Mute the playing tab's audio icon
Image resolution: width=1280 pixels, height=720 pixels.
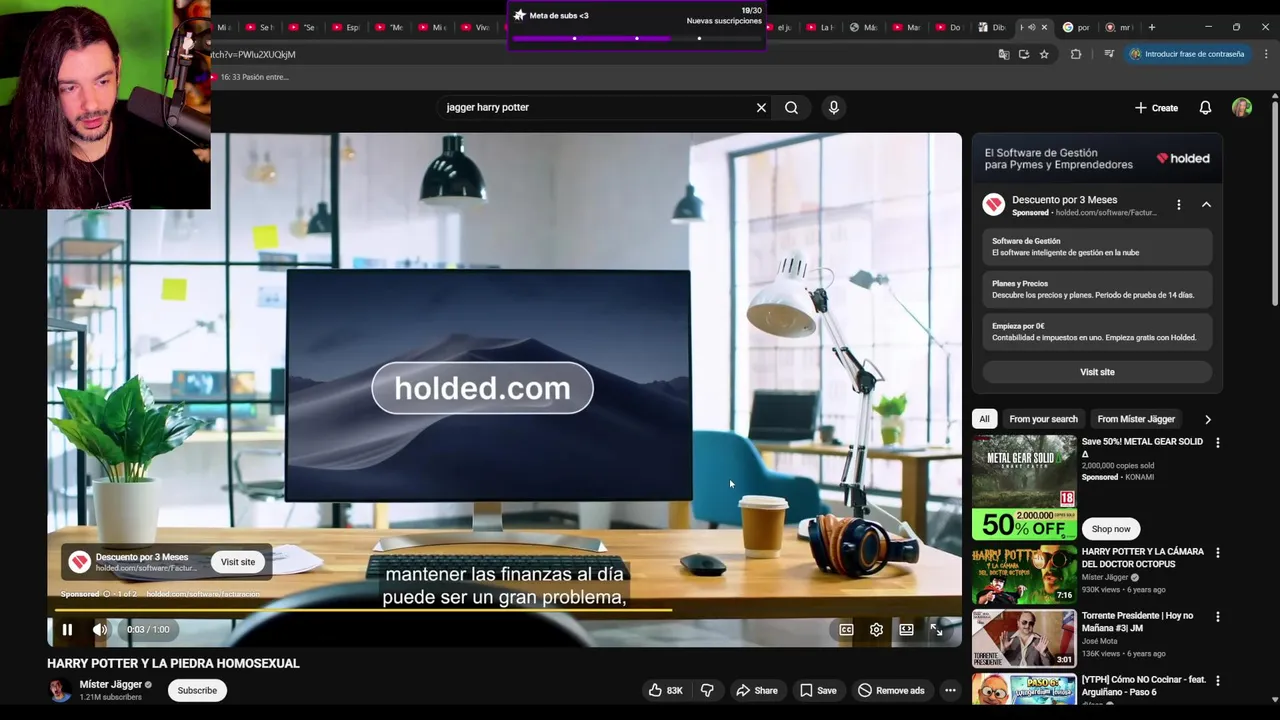tap(1031, 27)
